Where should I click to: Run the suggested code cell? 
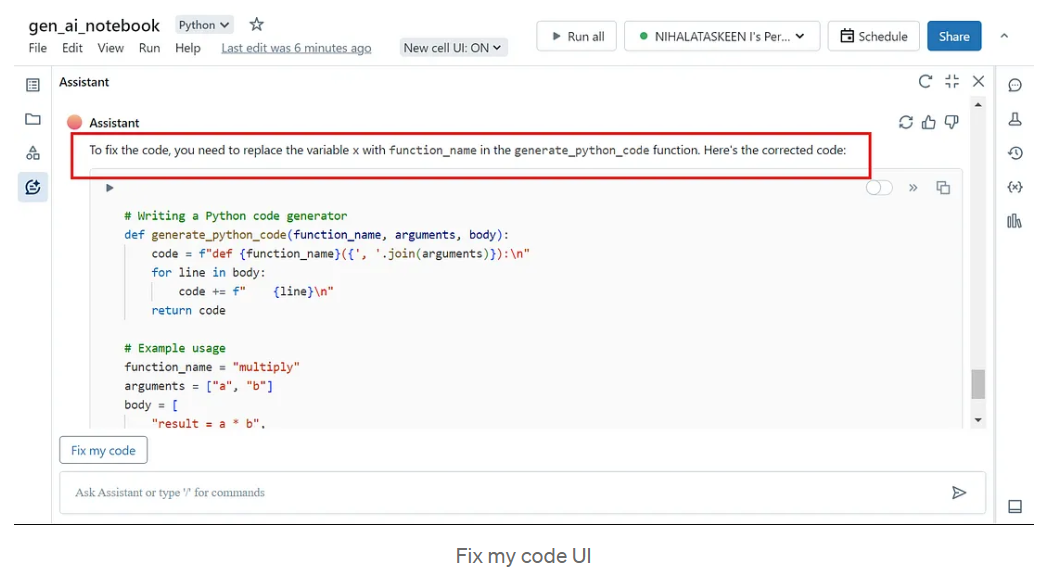tap(110, 187)
